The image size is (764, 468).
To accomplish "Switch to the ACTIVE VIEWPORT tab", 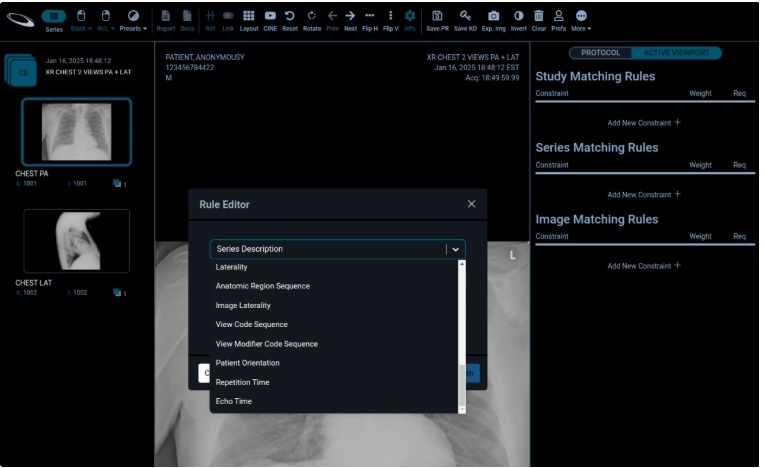I will pos(676,53).
